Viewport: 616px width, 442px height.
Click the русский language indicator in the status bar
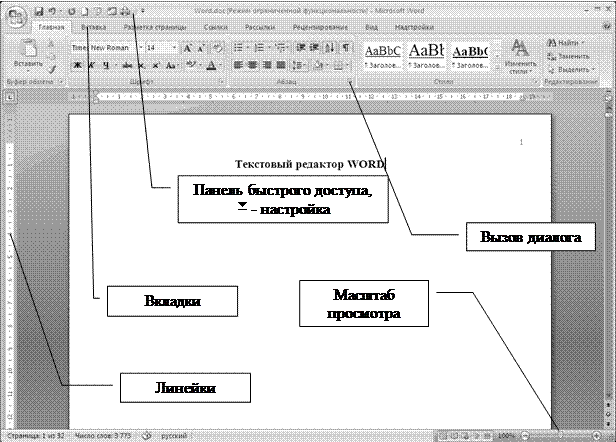click(174, 436)
